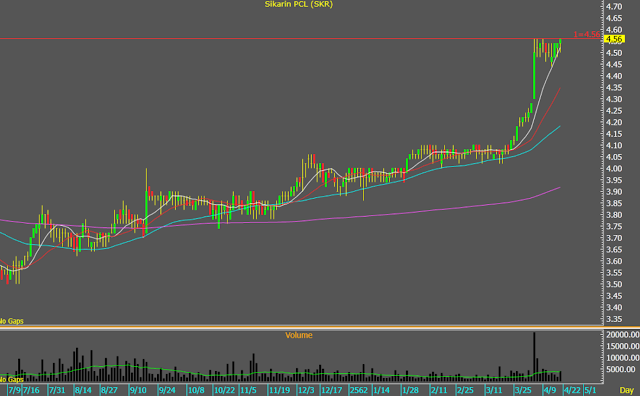Select the 12/3 date label
This screenshot has height=396, width=640.
pos(306,390)
